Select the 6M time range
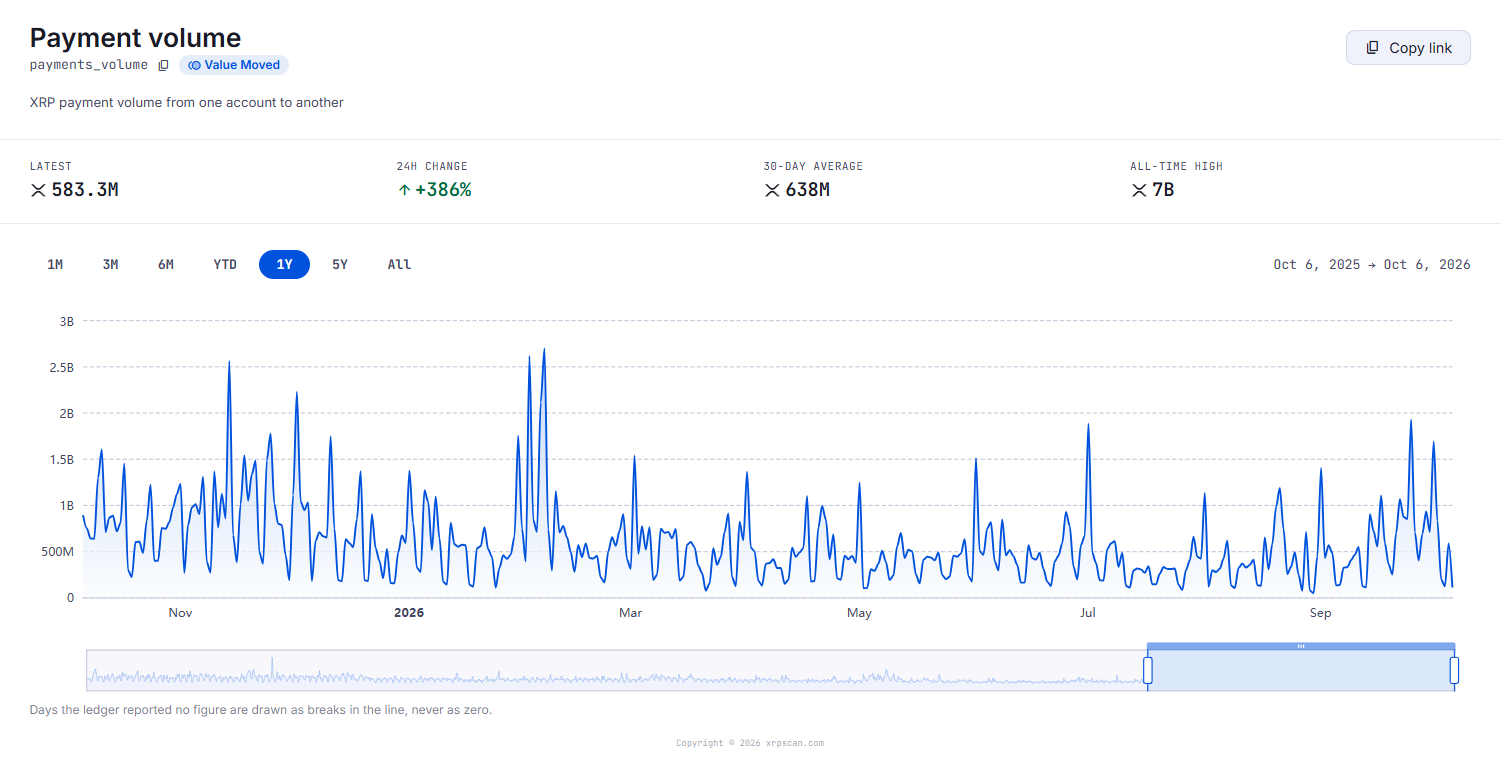This screenshot has width=1501, height=761. point(166,265)
